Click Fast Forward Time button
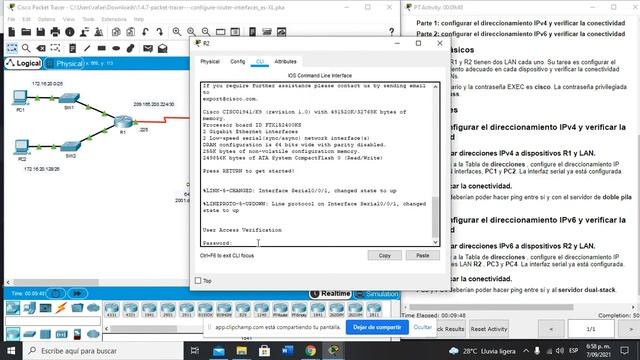The width and height of the screenshot is (640, 360). (x=77, y=293)
